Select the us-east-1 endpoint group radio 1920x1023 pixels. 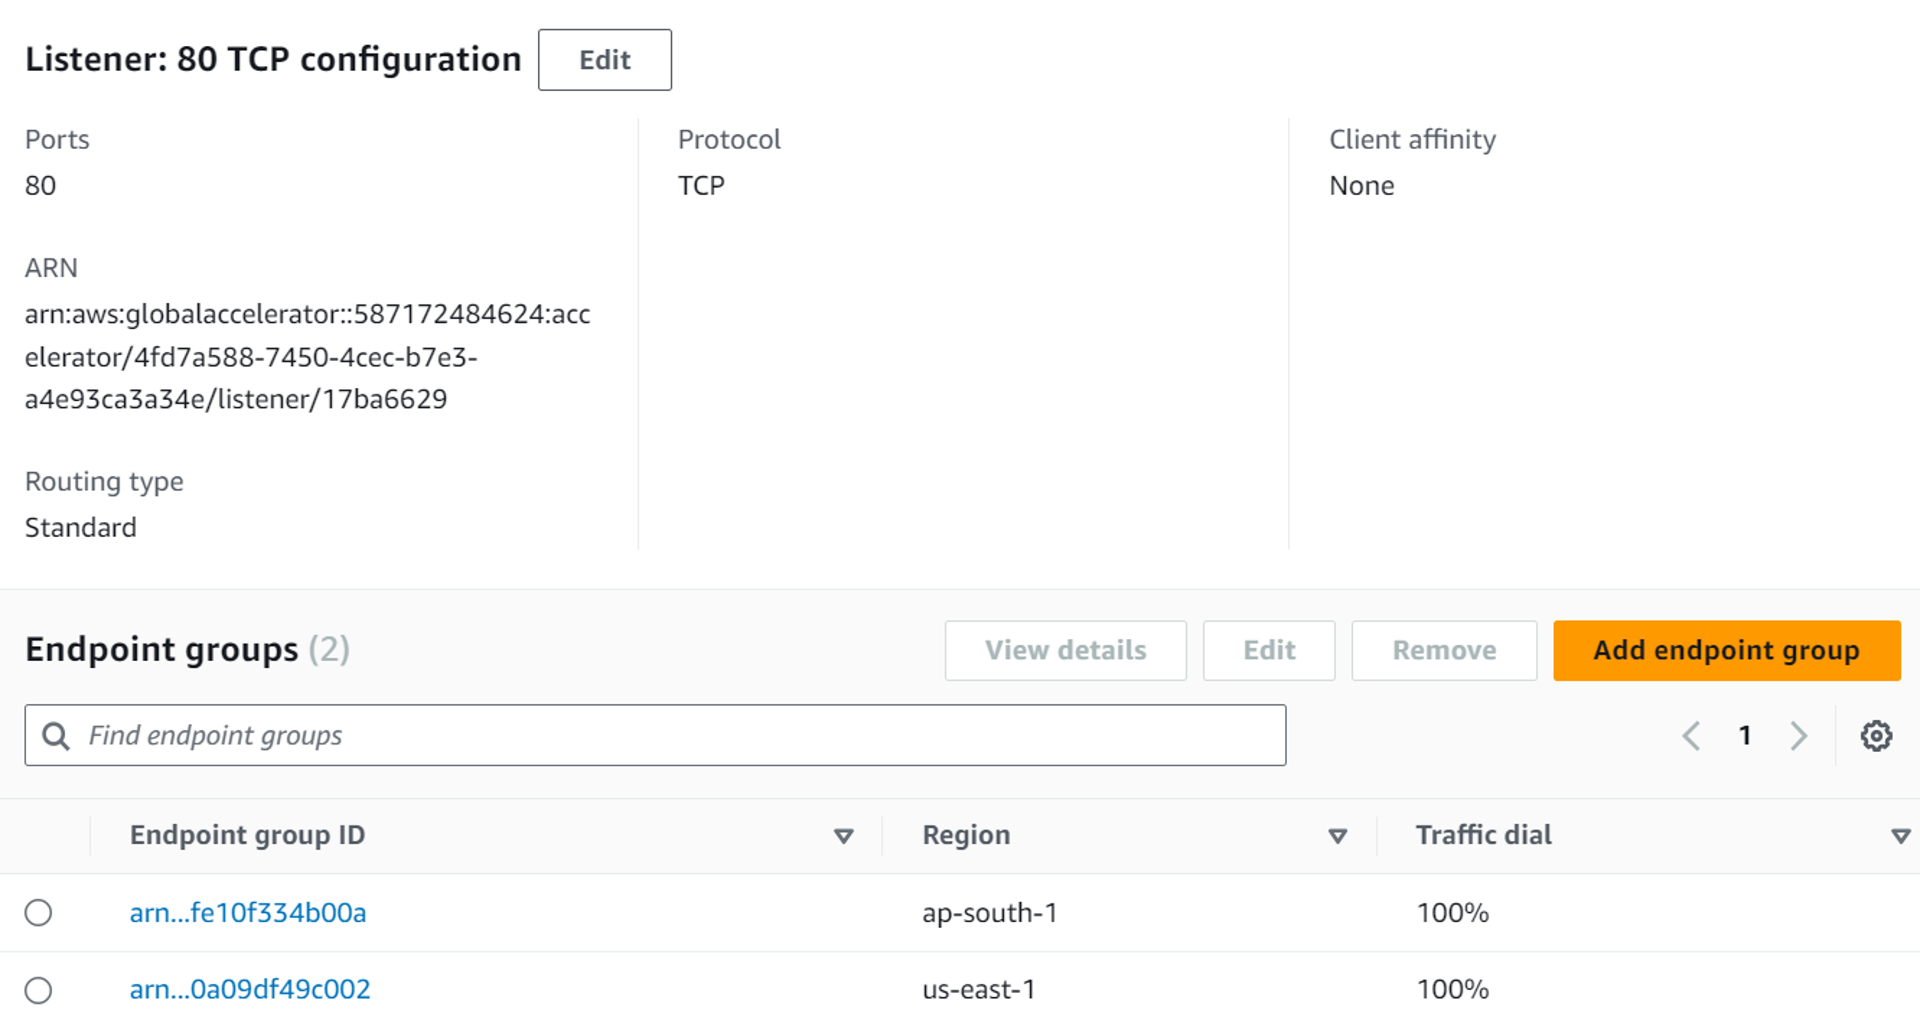(x=39, y=990)
